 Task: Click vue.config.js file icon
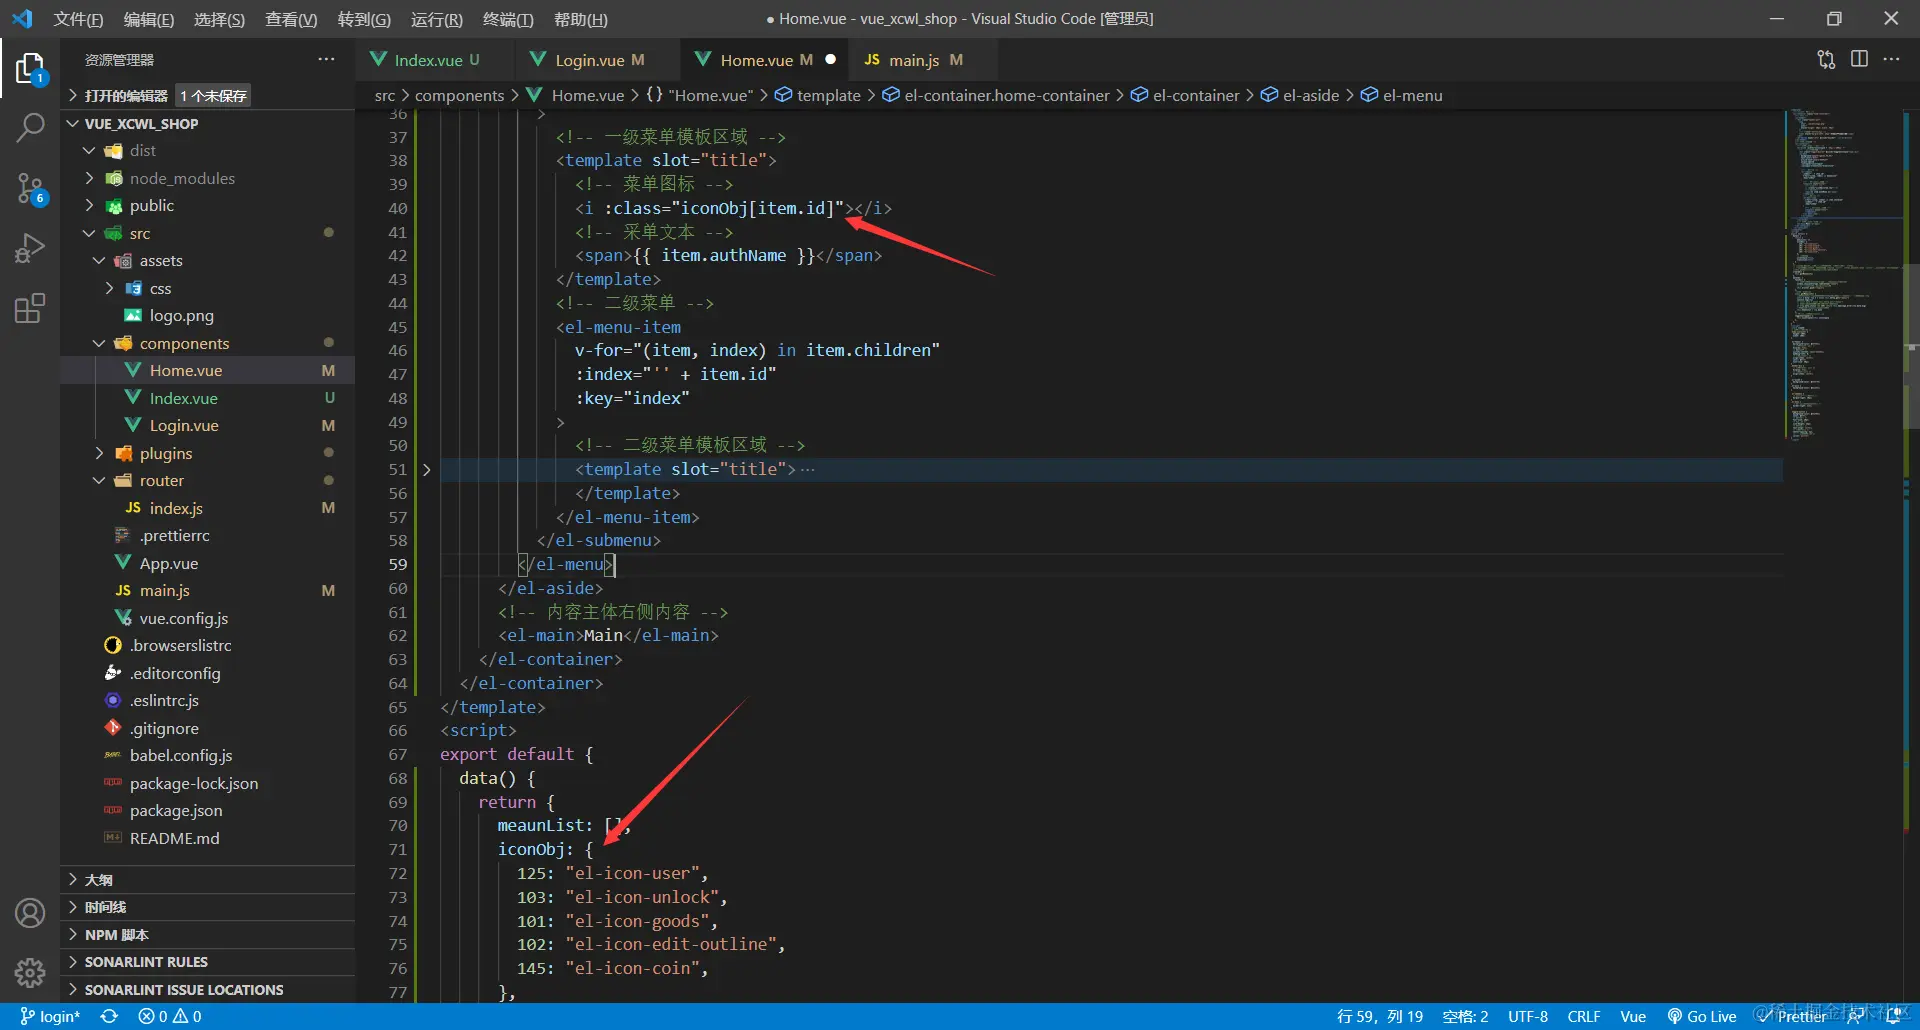coord(123,618)
